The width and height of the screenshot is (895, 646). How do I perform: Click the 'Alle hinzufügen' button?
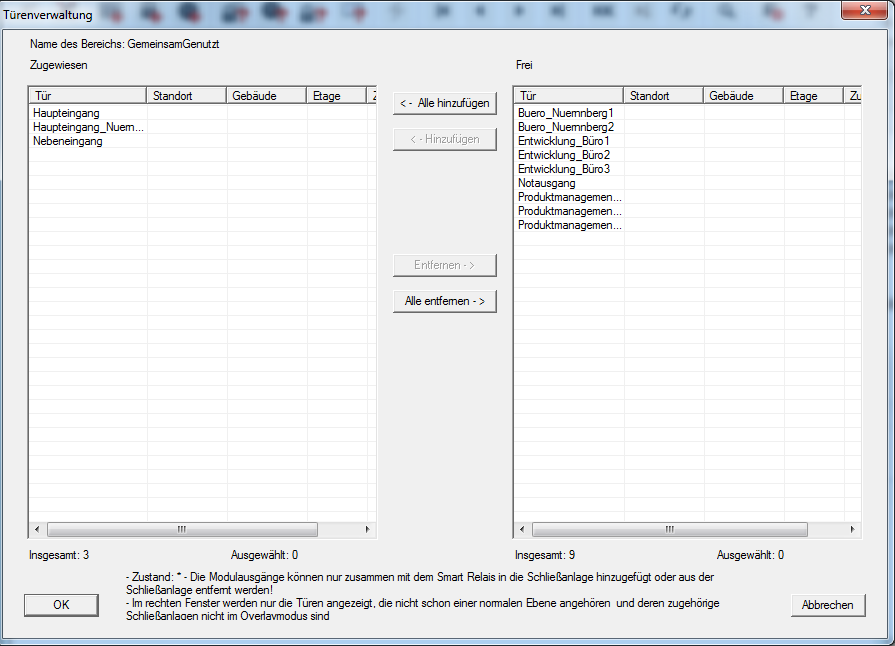pos(444,103)
